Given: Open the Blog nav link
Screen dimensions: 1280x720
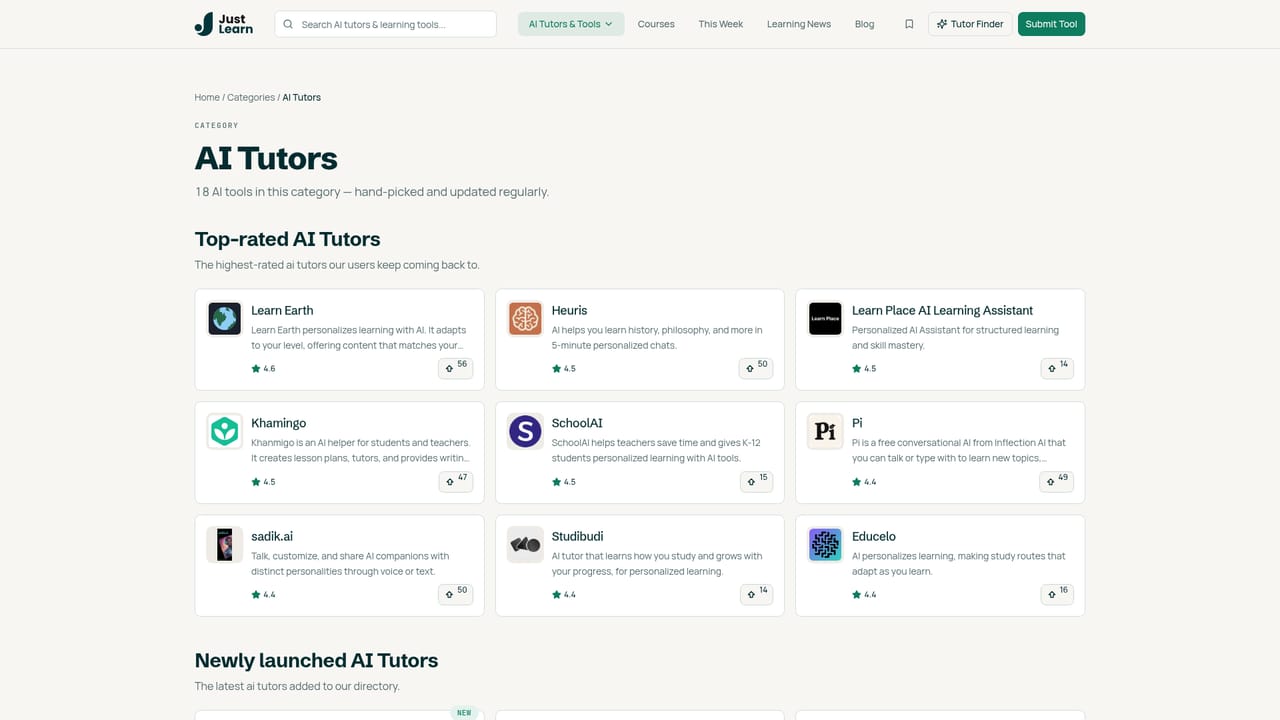Looking at the screenshot, I should [865, 24].
